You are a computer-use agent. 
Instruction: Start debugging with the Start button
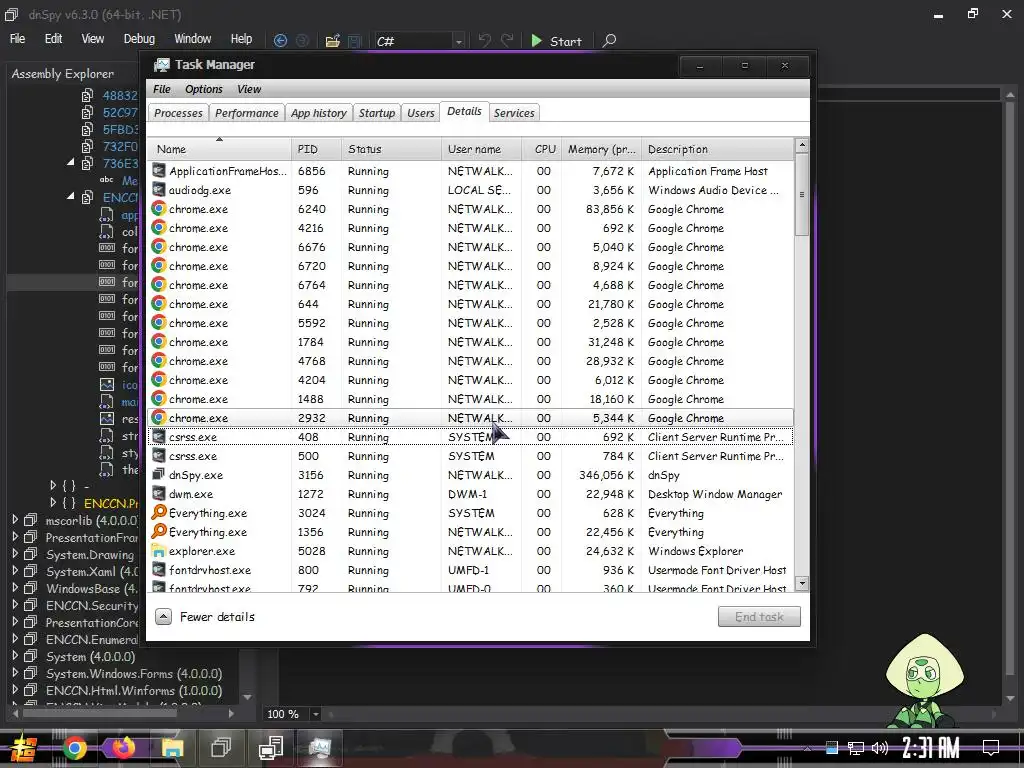[x=556, y=41]
